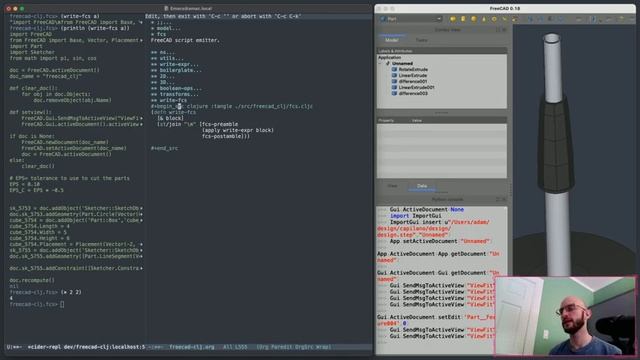
Task: Click the Sphere primitive icon in FreeCAD toolbar
Action: [473, 19]
